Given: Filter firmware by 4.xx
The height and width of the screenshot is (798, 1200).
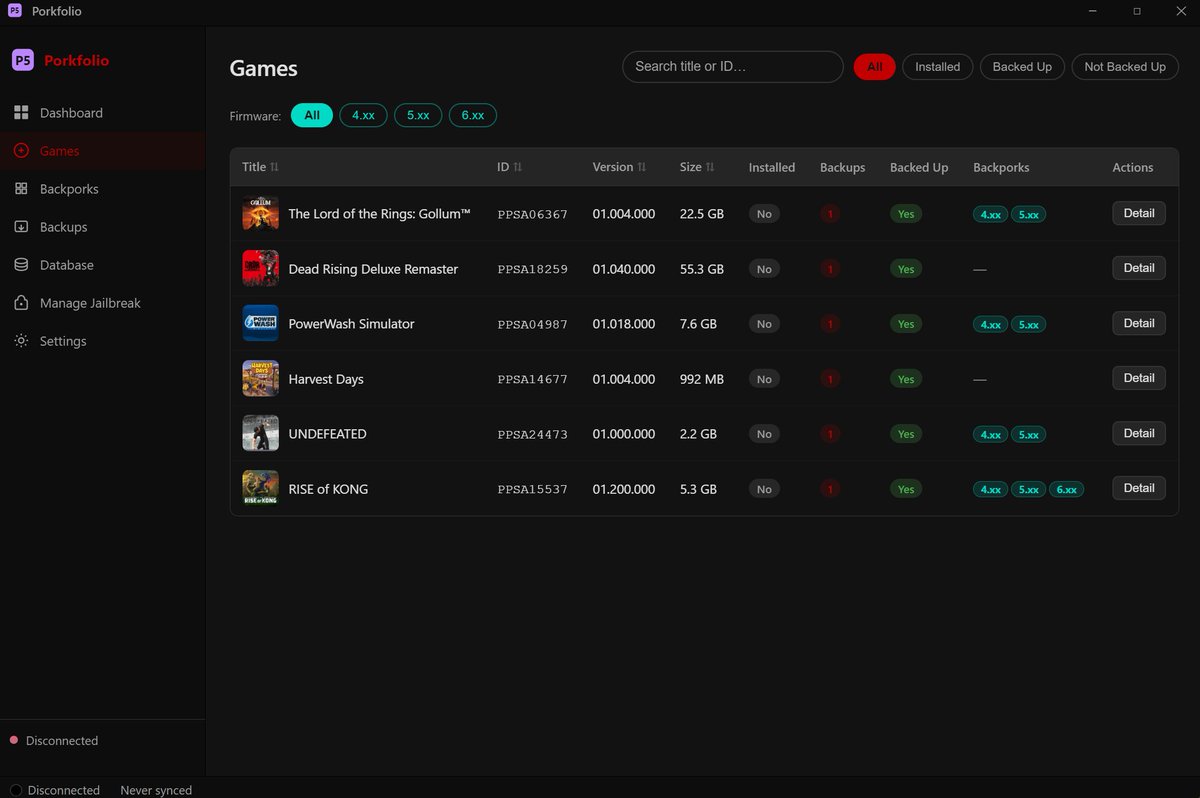Looking at the screenshot, I should 363,116.
